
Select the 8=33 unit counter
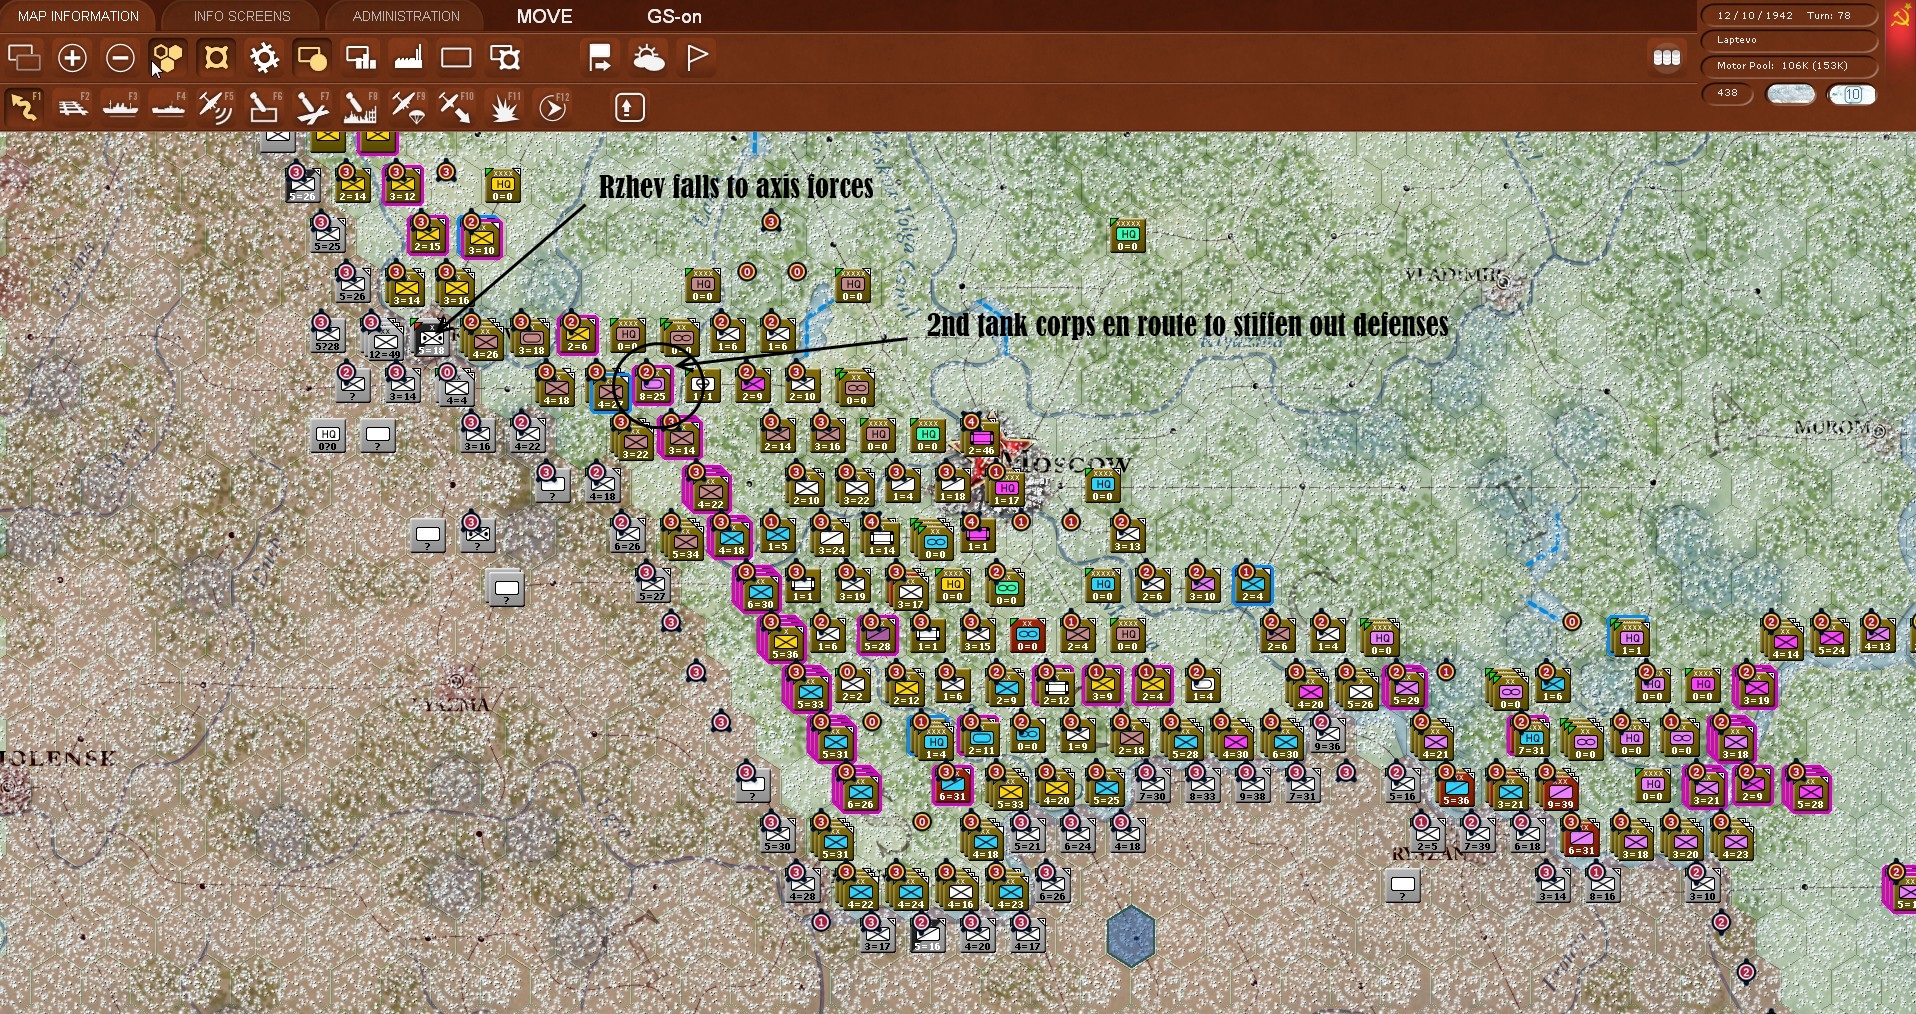tap(1203, 785)
